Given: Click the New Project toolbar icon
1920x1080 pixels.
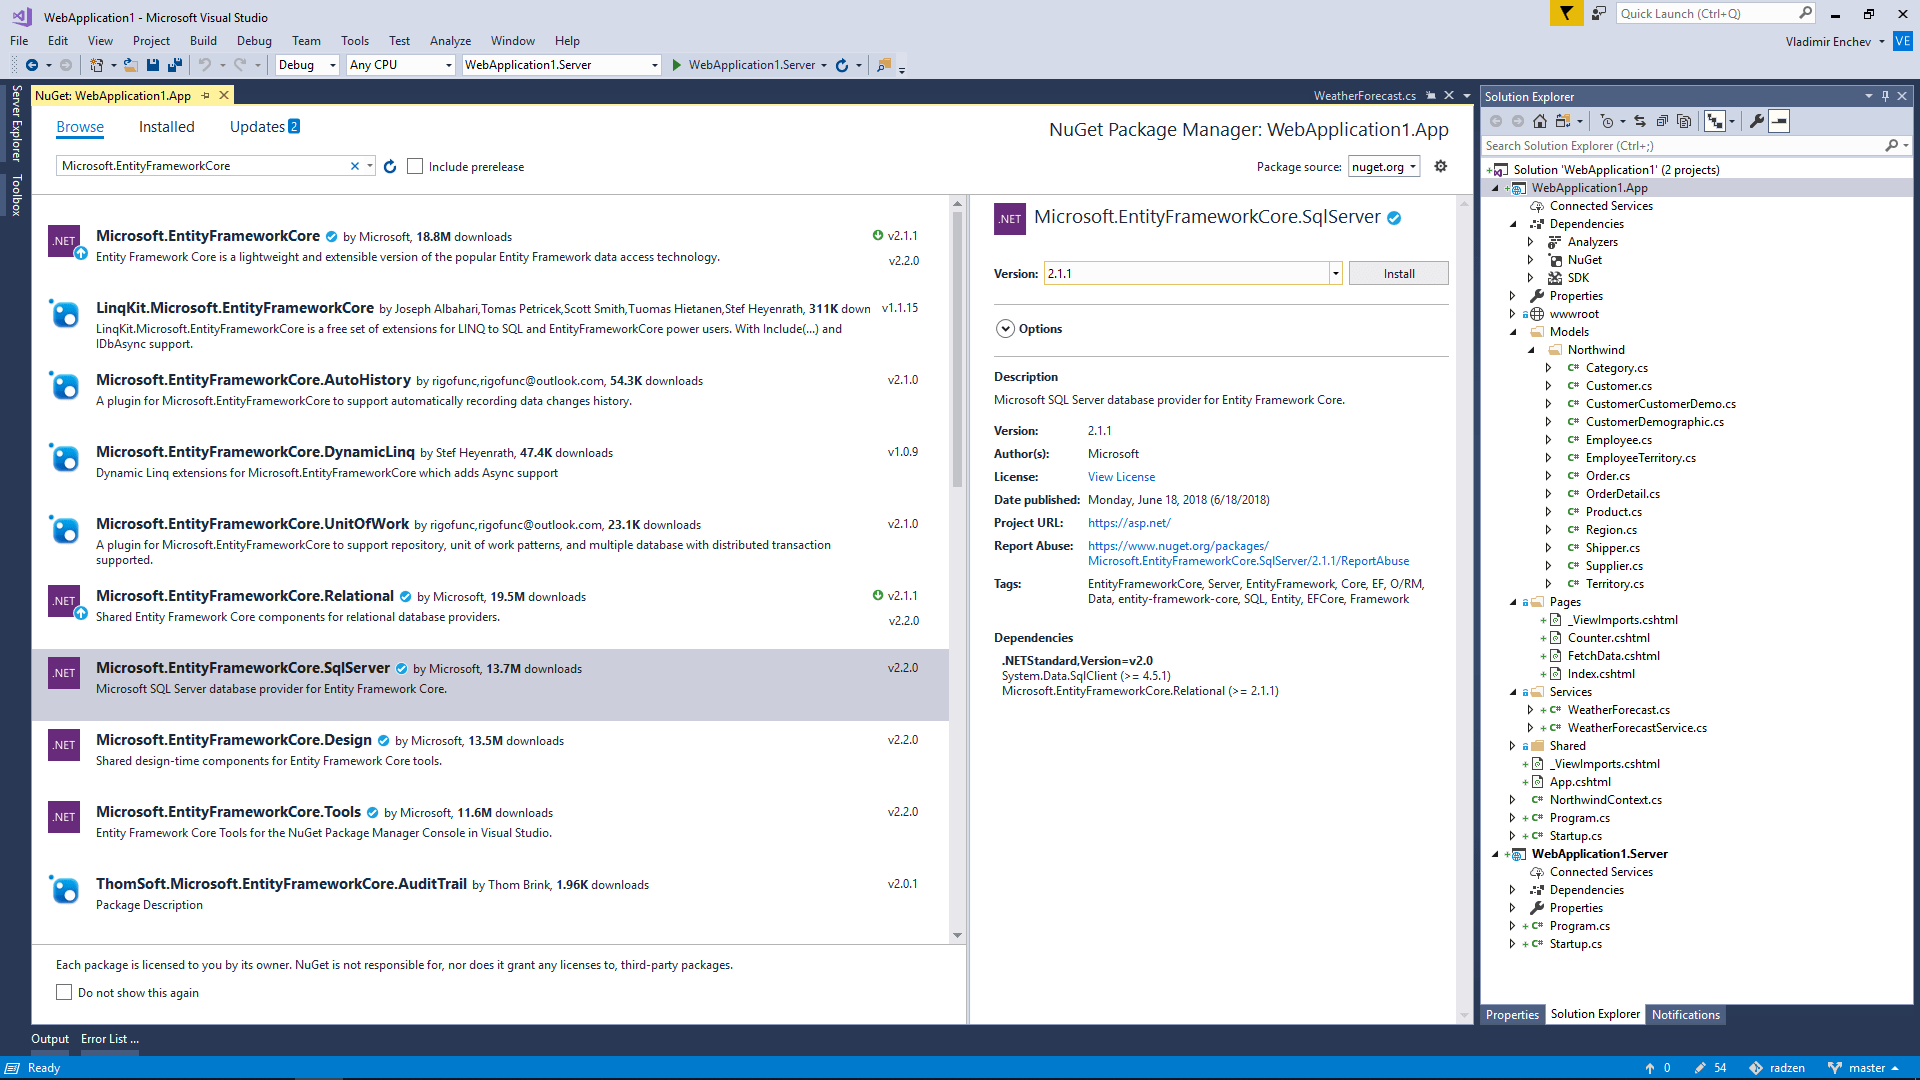Looking at the screenshot, I should (96, 65).
